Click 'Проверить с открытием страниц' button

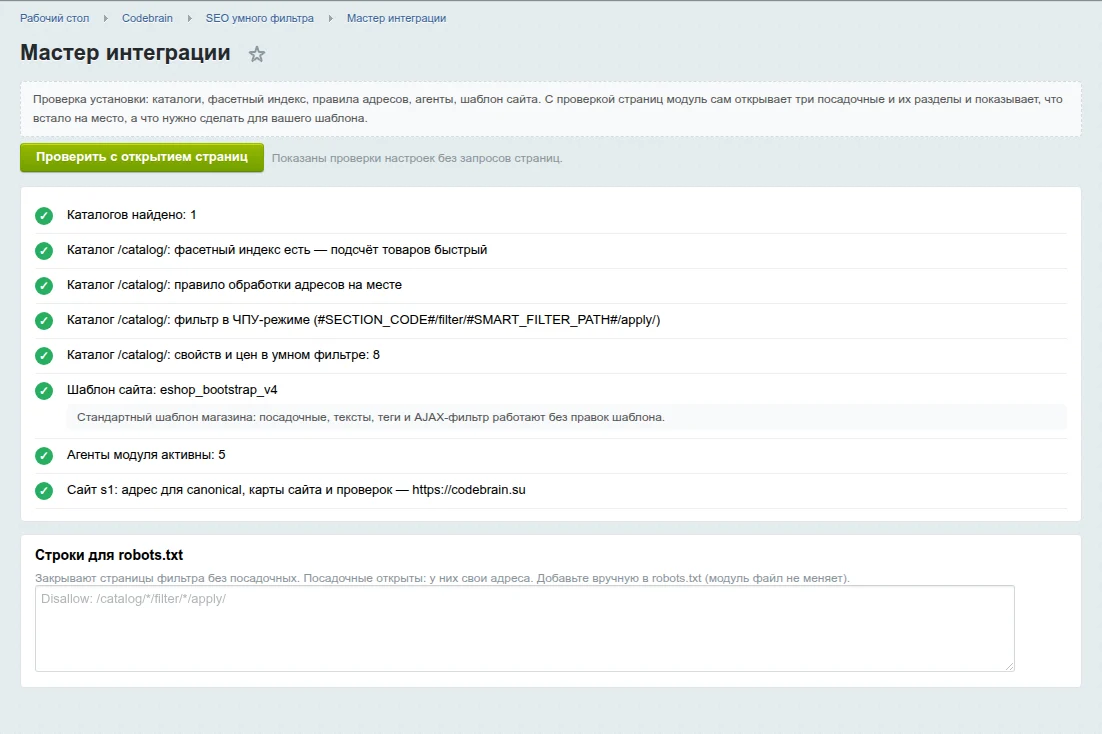[142, 157]
